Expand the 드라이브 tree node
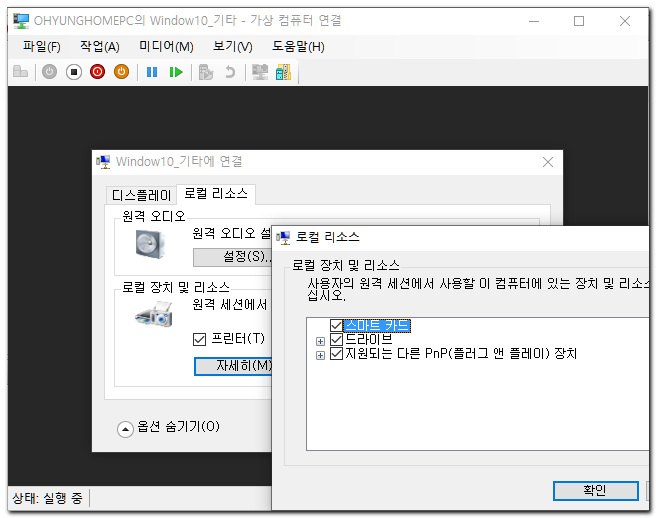 tap(320, 341)
